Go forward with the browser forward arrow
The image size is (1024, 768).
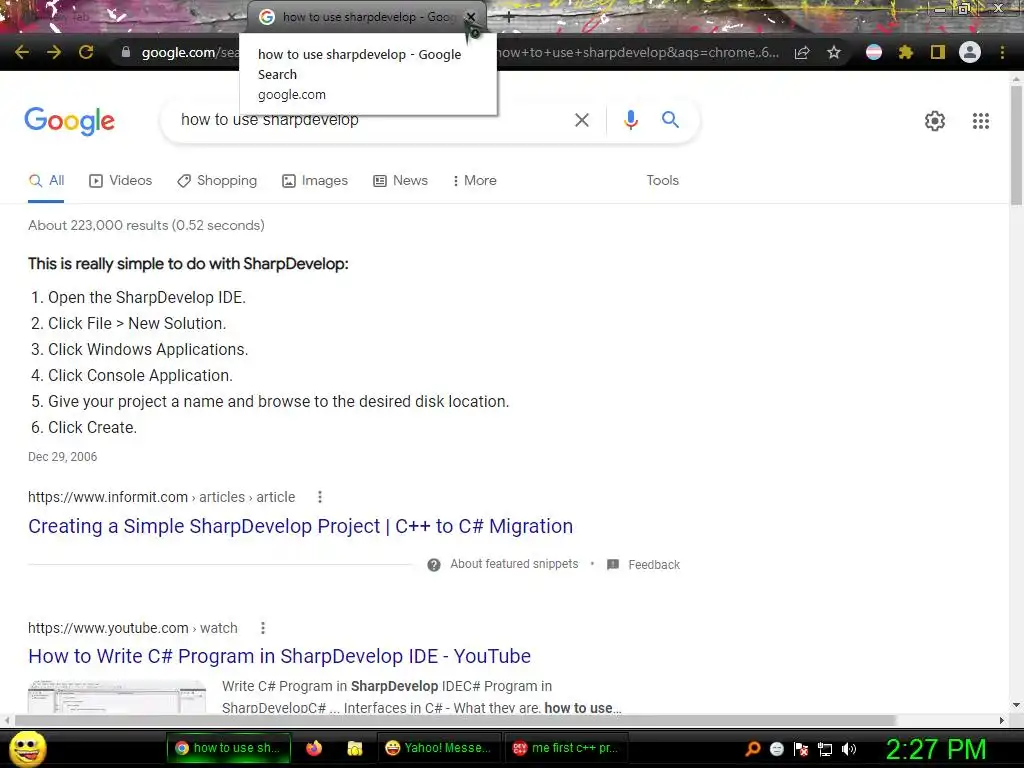[x=54, y=52]
